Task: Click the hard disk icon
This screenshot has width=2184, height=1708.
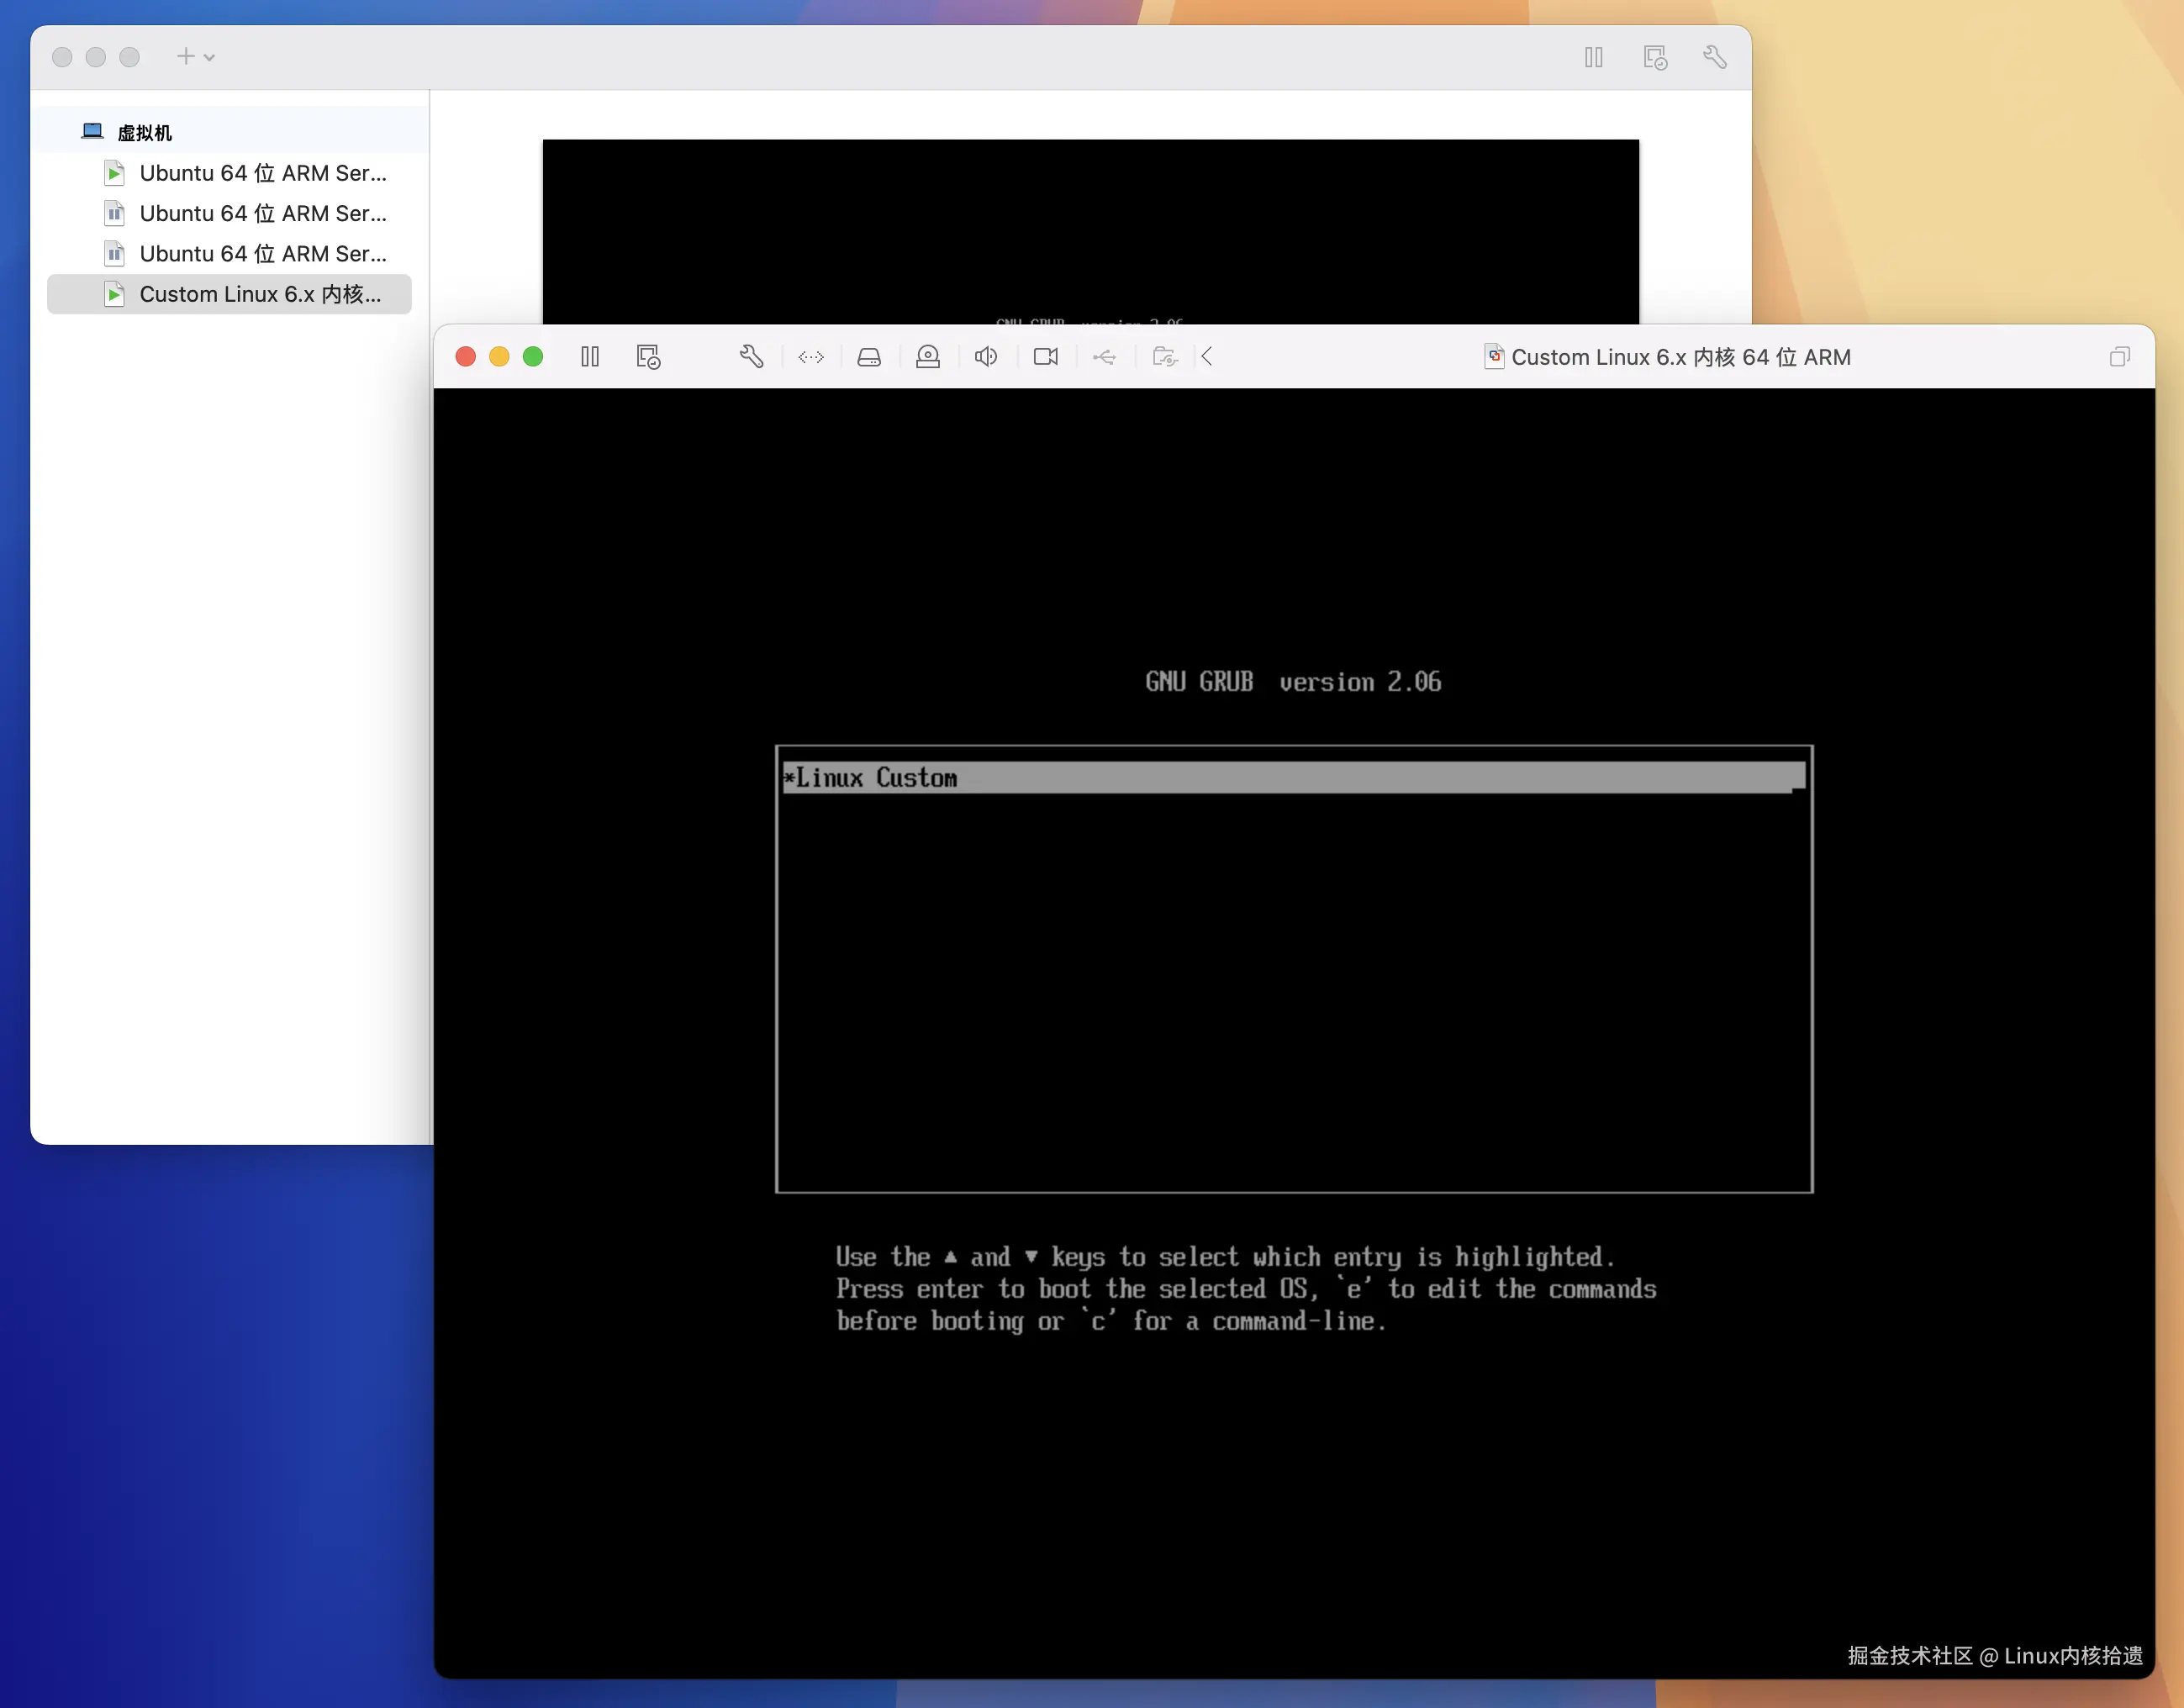Action: point(869,357)
